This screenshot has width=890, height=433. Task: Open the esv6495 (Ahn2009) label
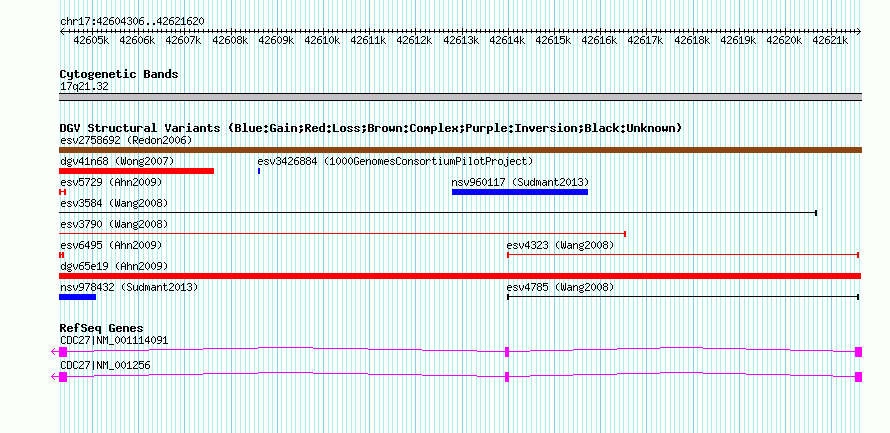pos(111,245)
